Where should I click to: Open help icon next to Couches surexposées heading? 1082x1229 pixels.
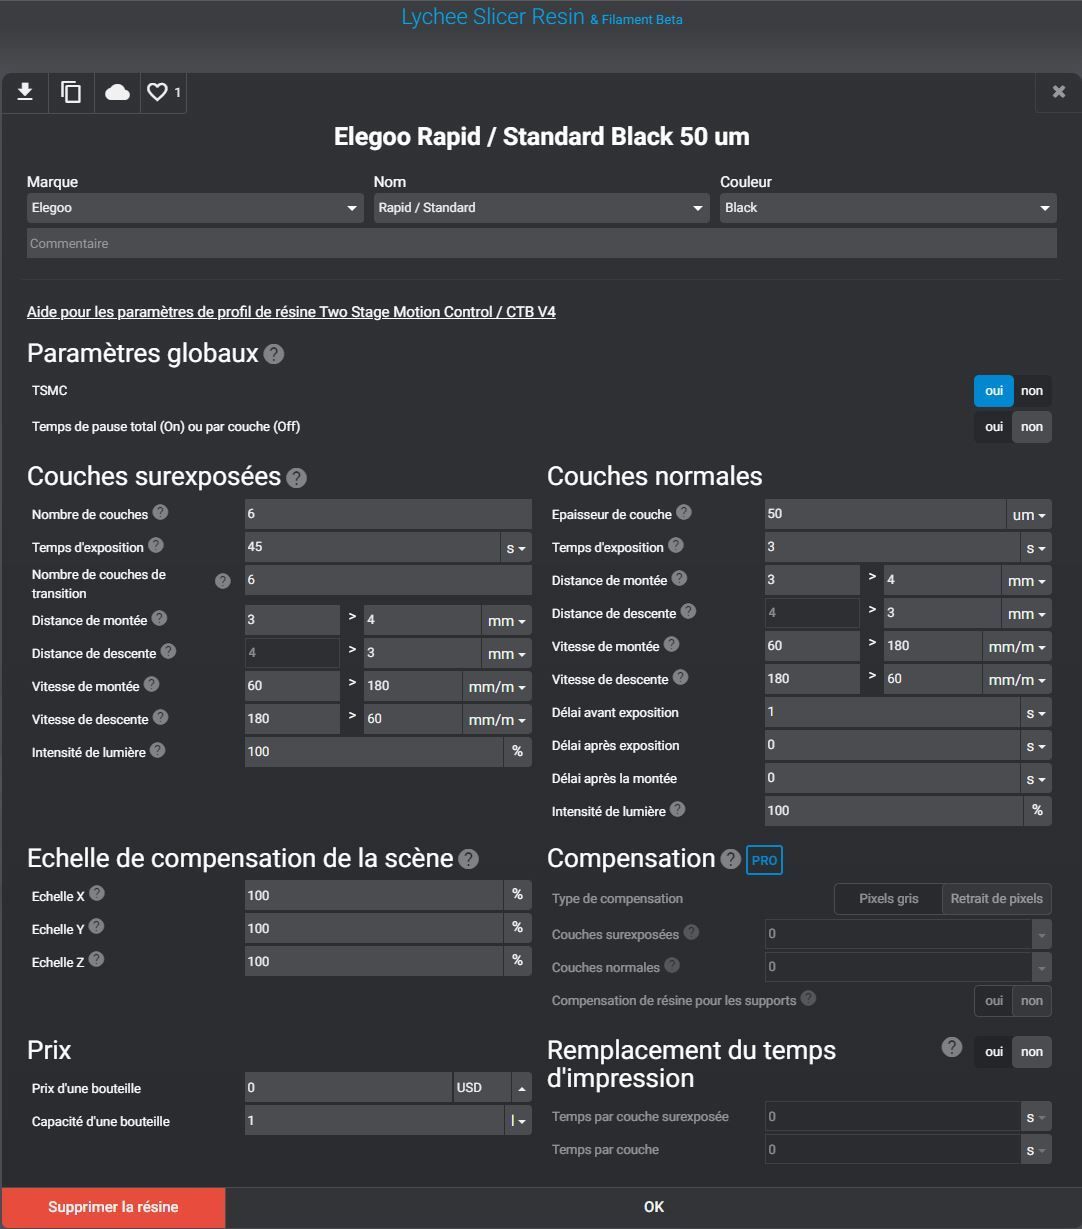point(296,477)
